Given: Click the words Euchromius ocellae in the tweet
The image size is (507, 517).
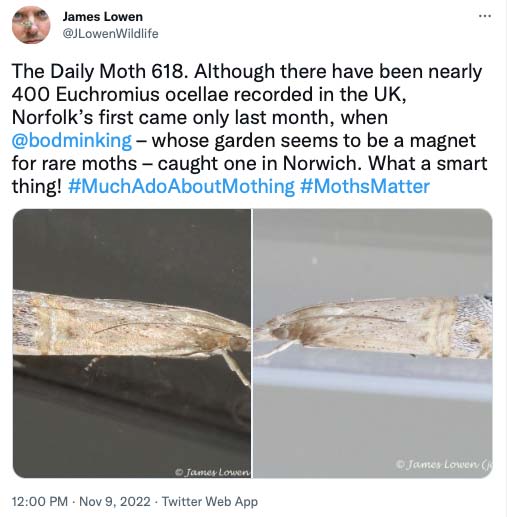Looking at the screenshot, I should click(143, 94).
